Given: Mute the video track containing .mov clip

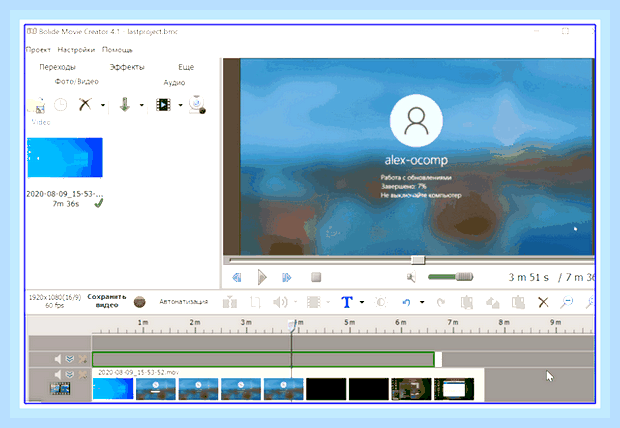Looking at the screenshot, I should point(58,374).
